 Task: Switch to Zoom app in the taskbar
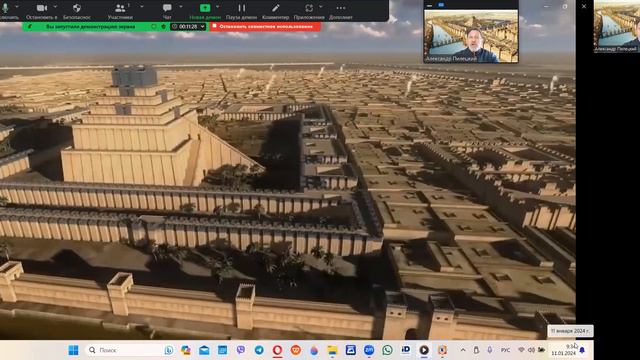click(369, 350)
